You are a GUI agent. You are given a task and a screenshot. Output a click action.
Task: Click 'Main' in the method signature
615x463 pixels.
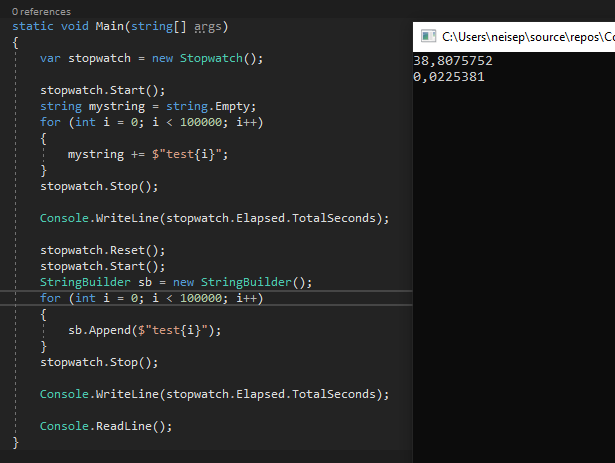pos(109,26)
